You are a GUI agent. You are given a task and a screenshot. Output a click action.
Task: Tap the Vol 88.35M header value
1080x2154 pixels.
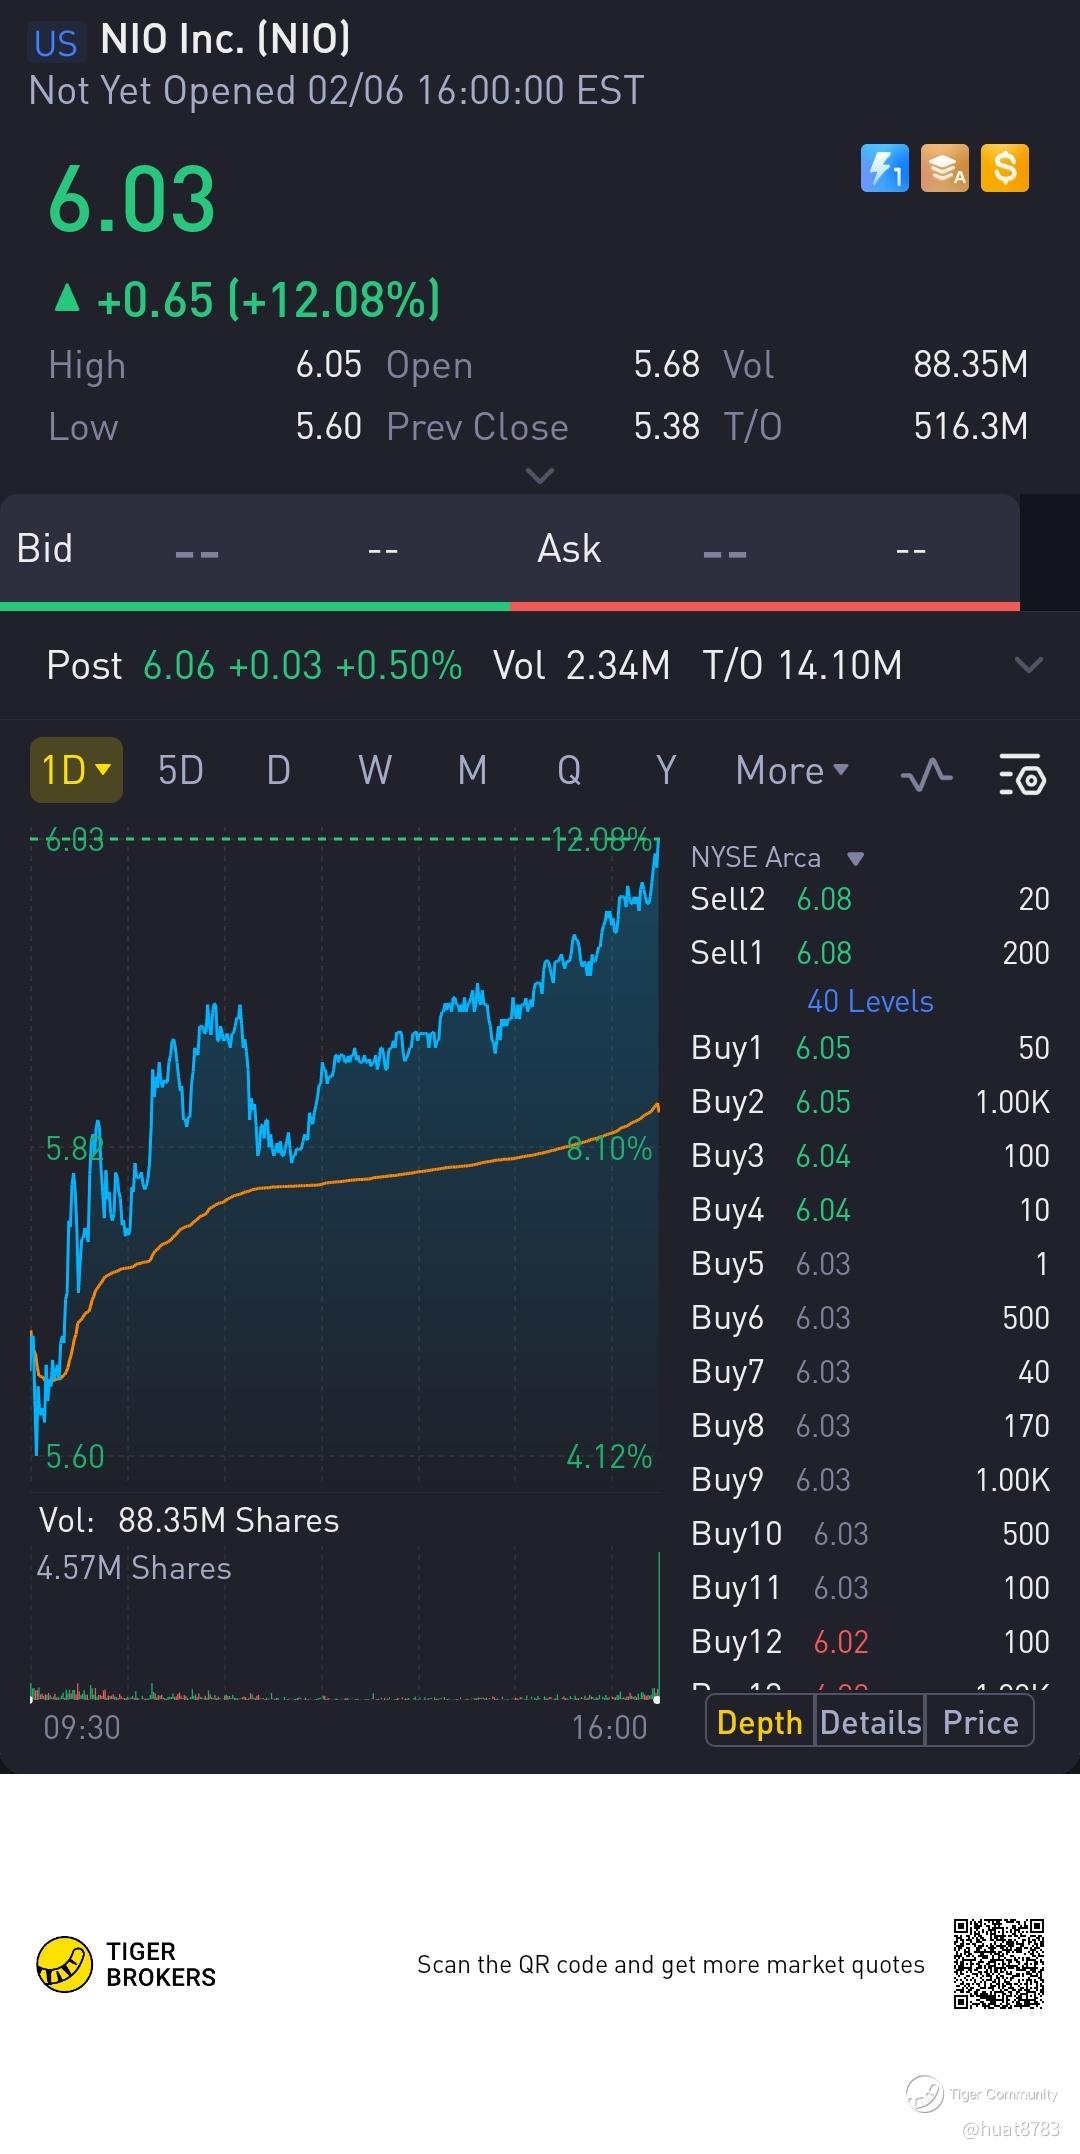[x=970, y=365]
